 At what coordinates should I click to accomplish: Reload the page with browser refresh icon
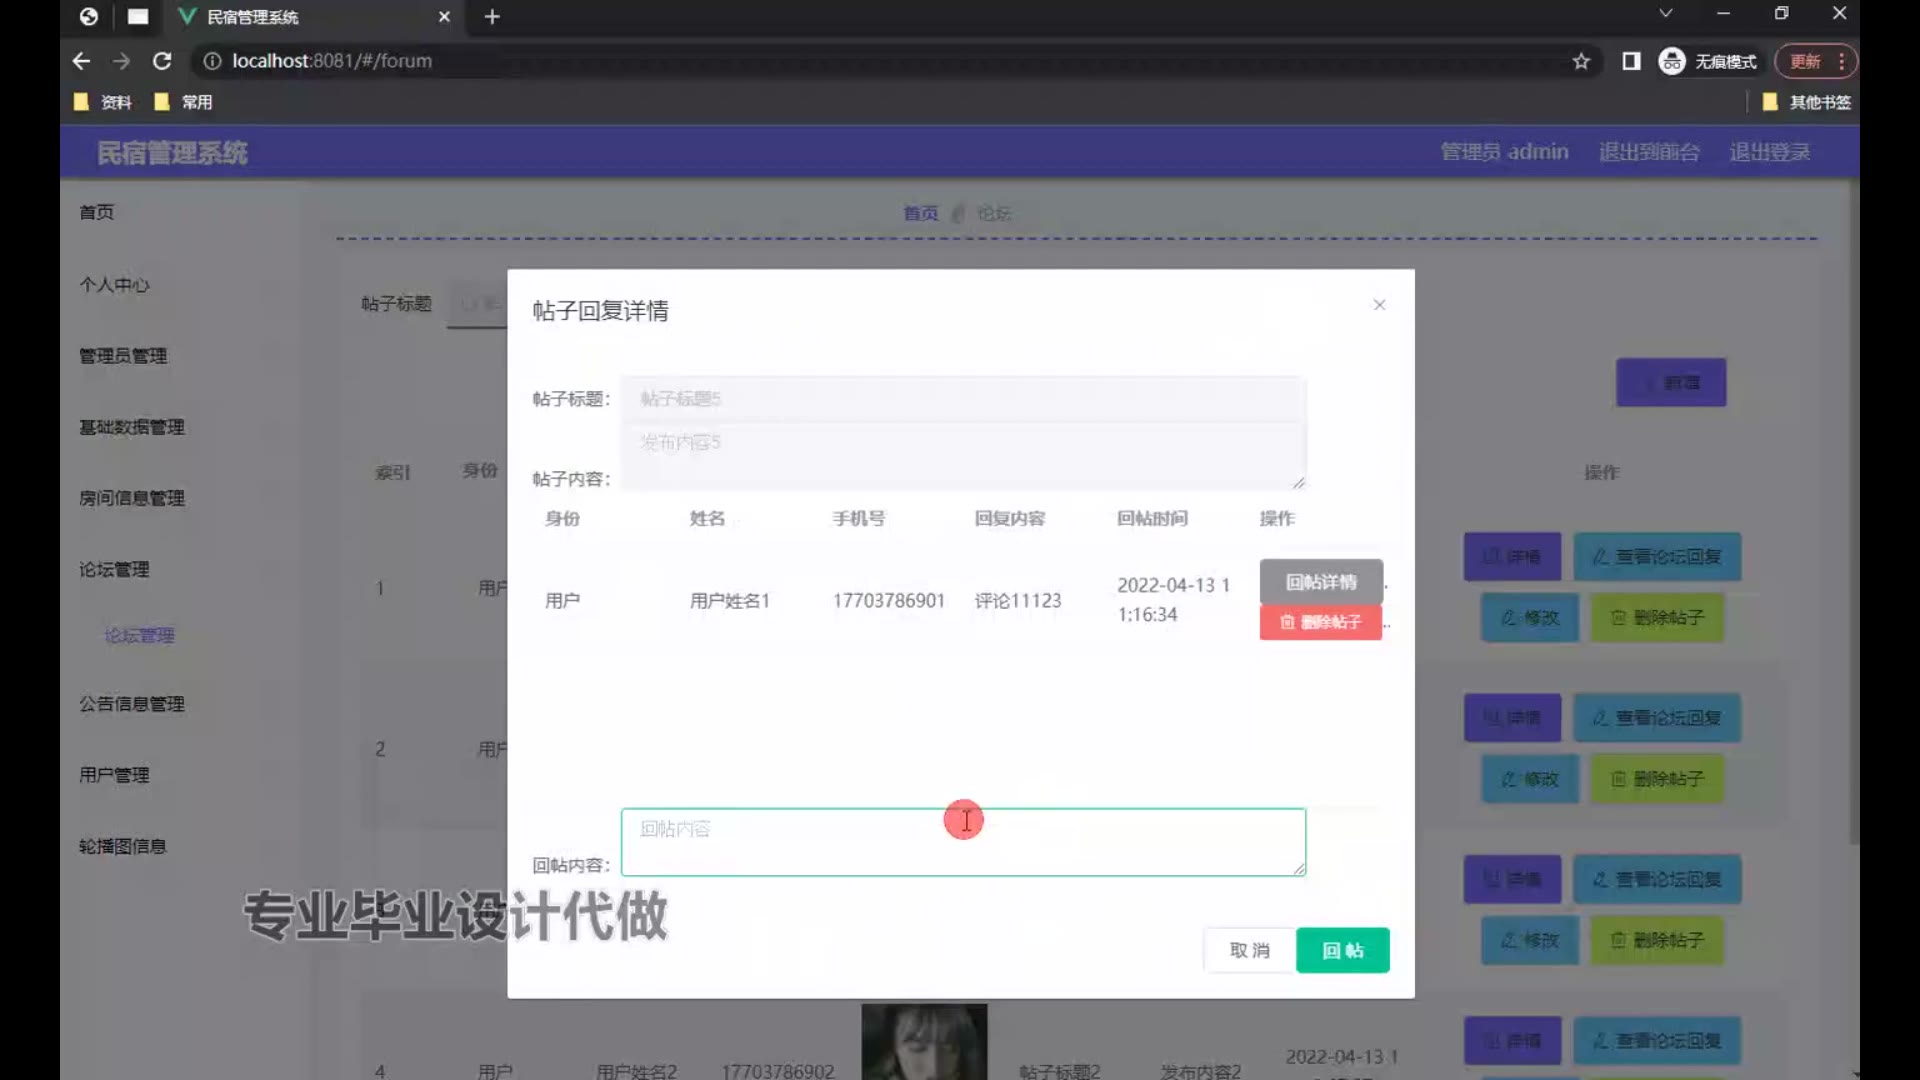point(162,61)
